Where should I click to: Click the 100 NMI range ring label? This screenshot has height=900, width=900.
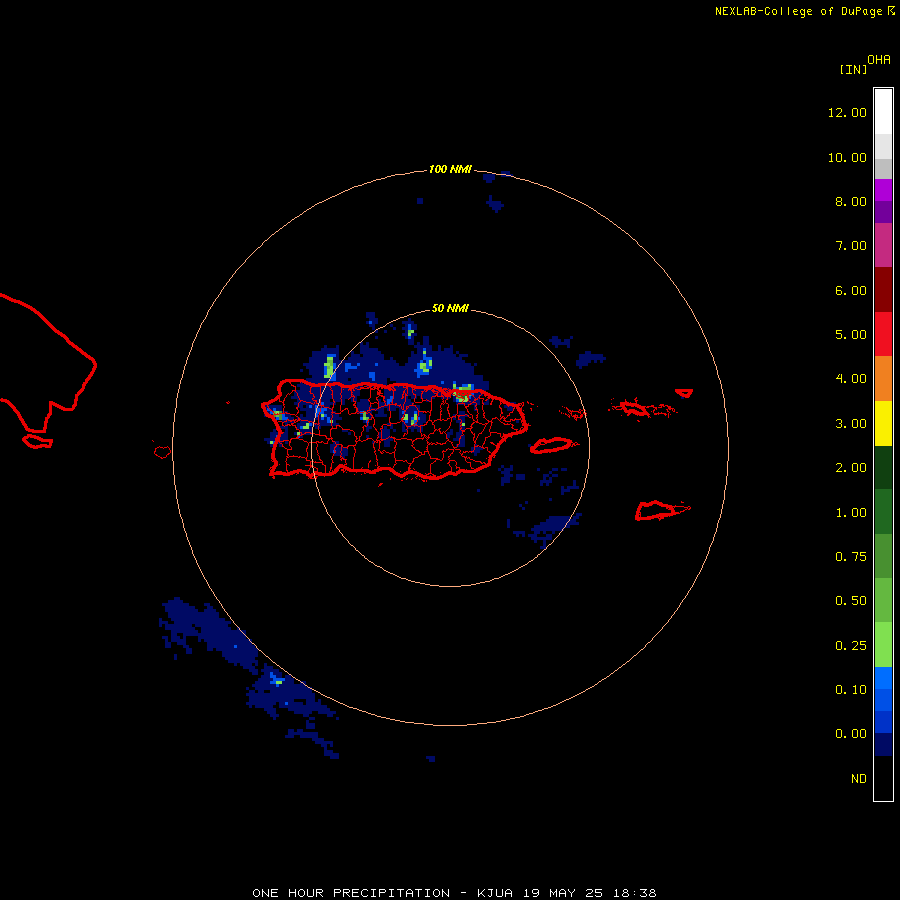450,169
